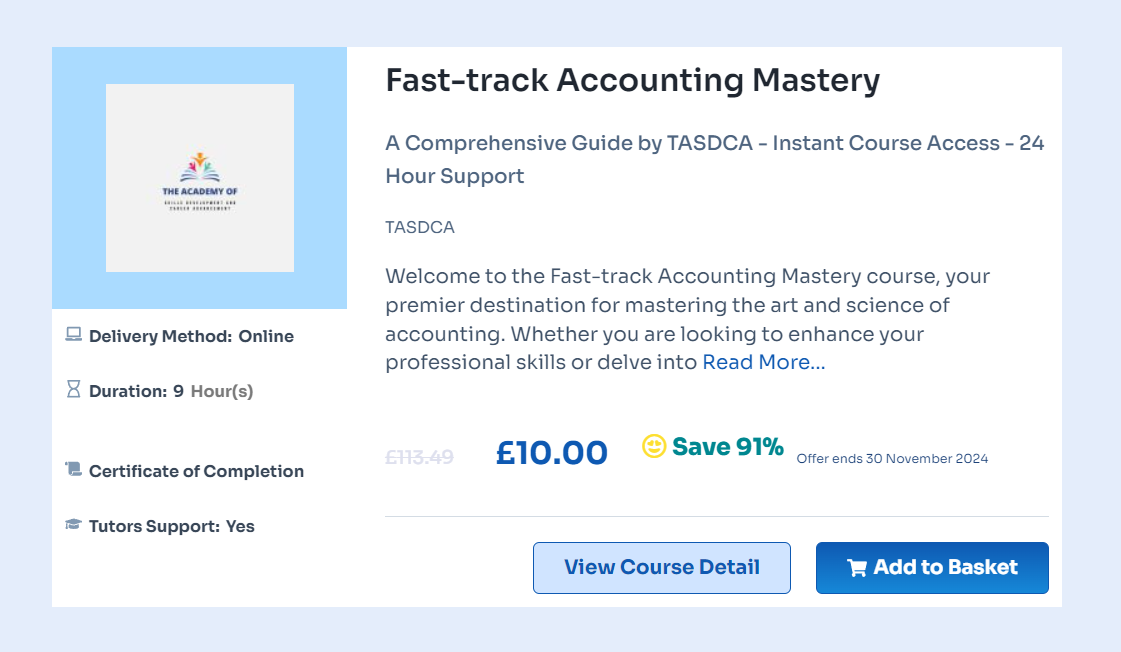Viewport: 1121px width, 652px height.
Task: Click the Offer ends 30 November 2024 note
Action: (892, 459)
